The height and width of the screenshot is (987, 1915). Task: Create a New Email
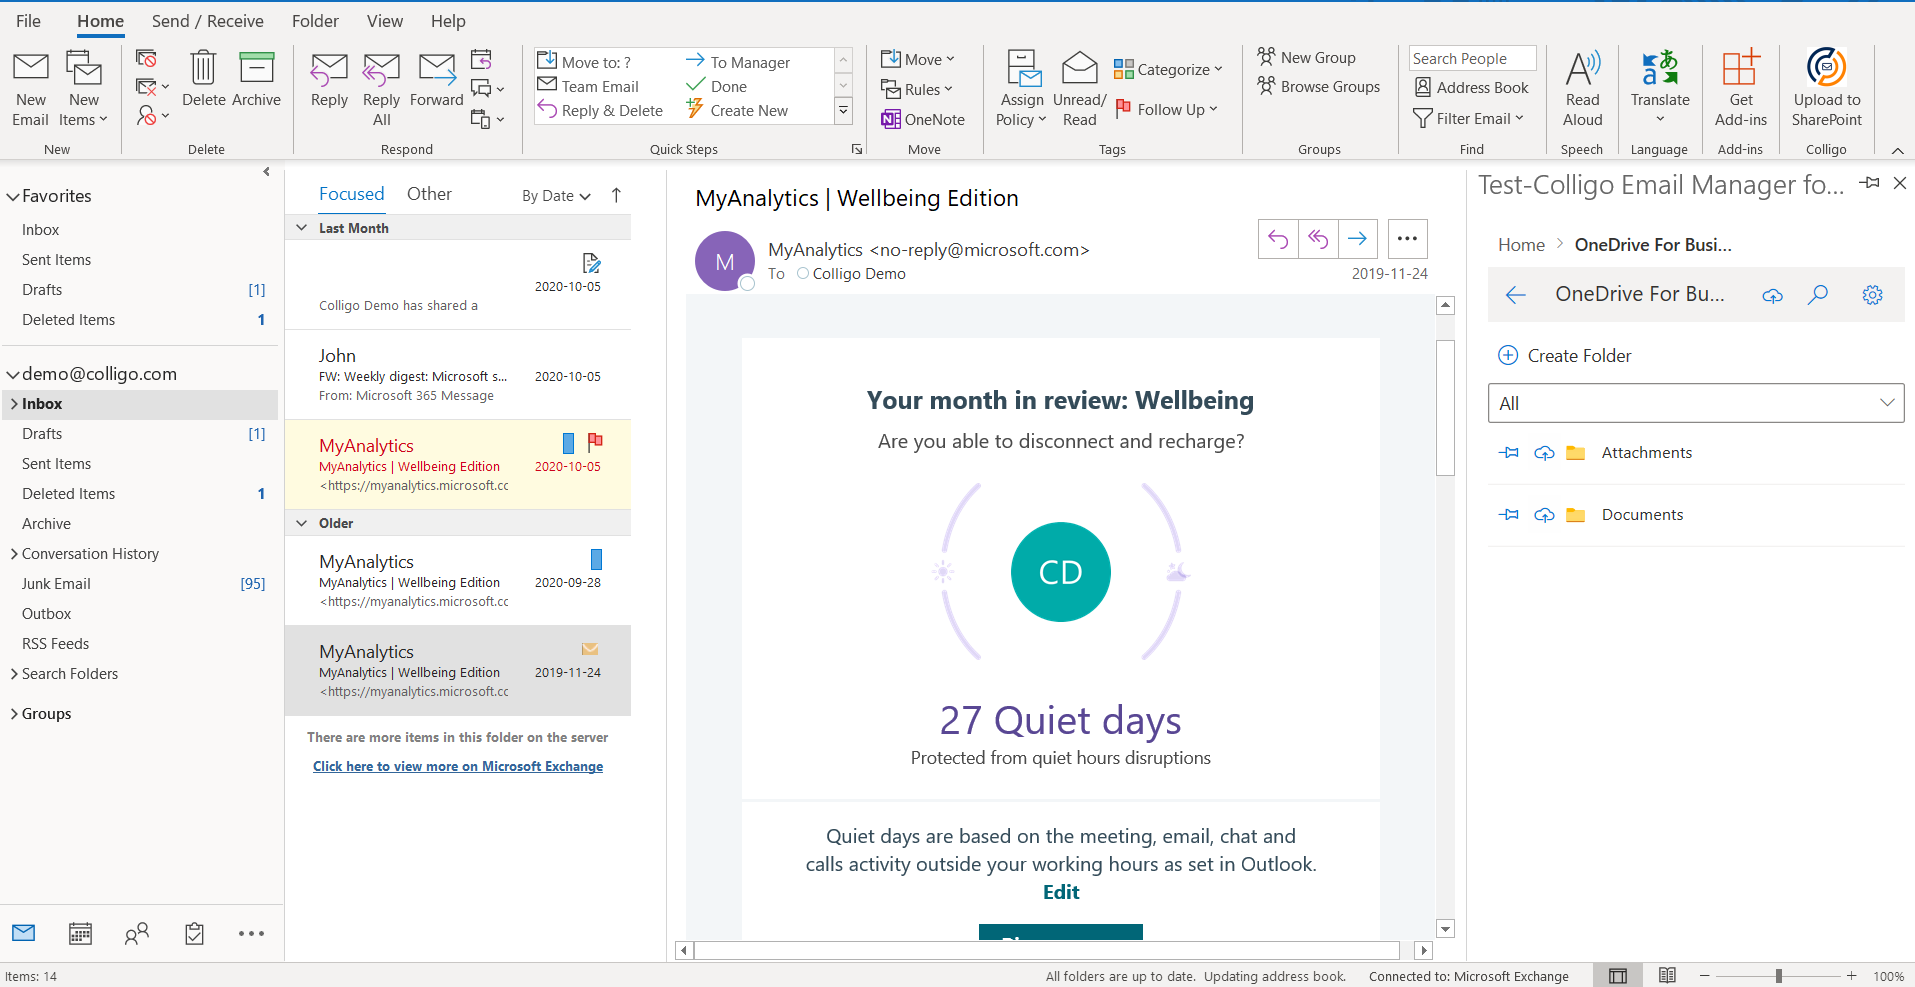click(30, 89)
